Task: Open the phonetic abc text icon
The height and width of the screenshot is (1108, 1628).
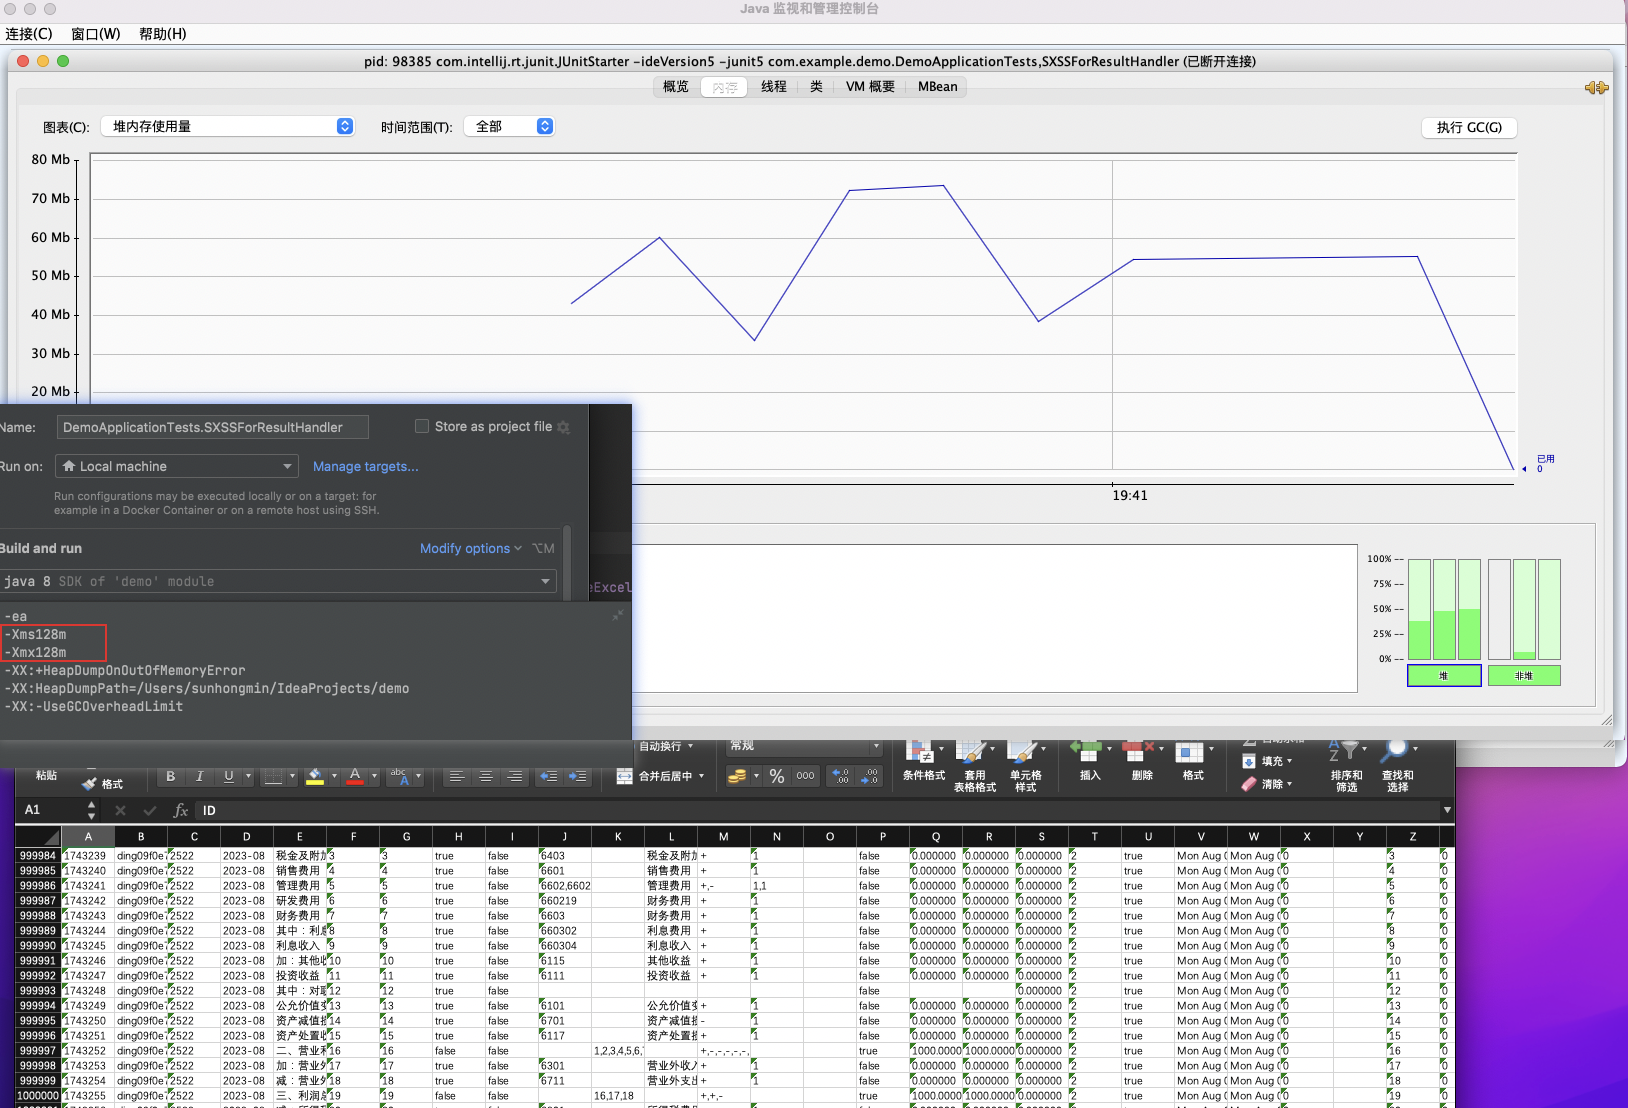Action: [x=399, y=776]
